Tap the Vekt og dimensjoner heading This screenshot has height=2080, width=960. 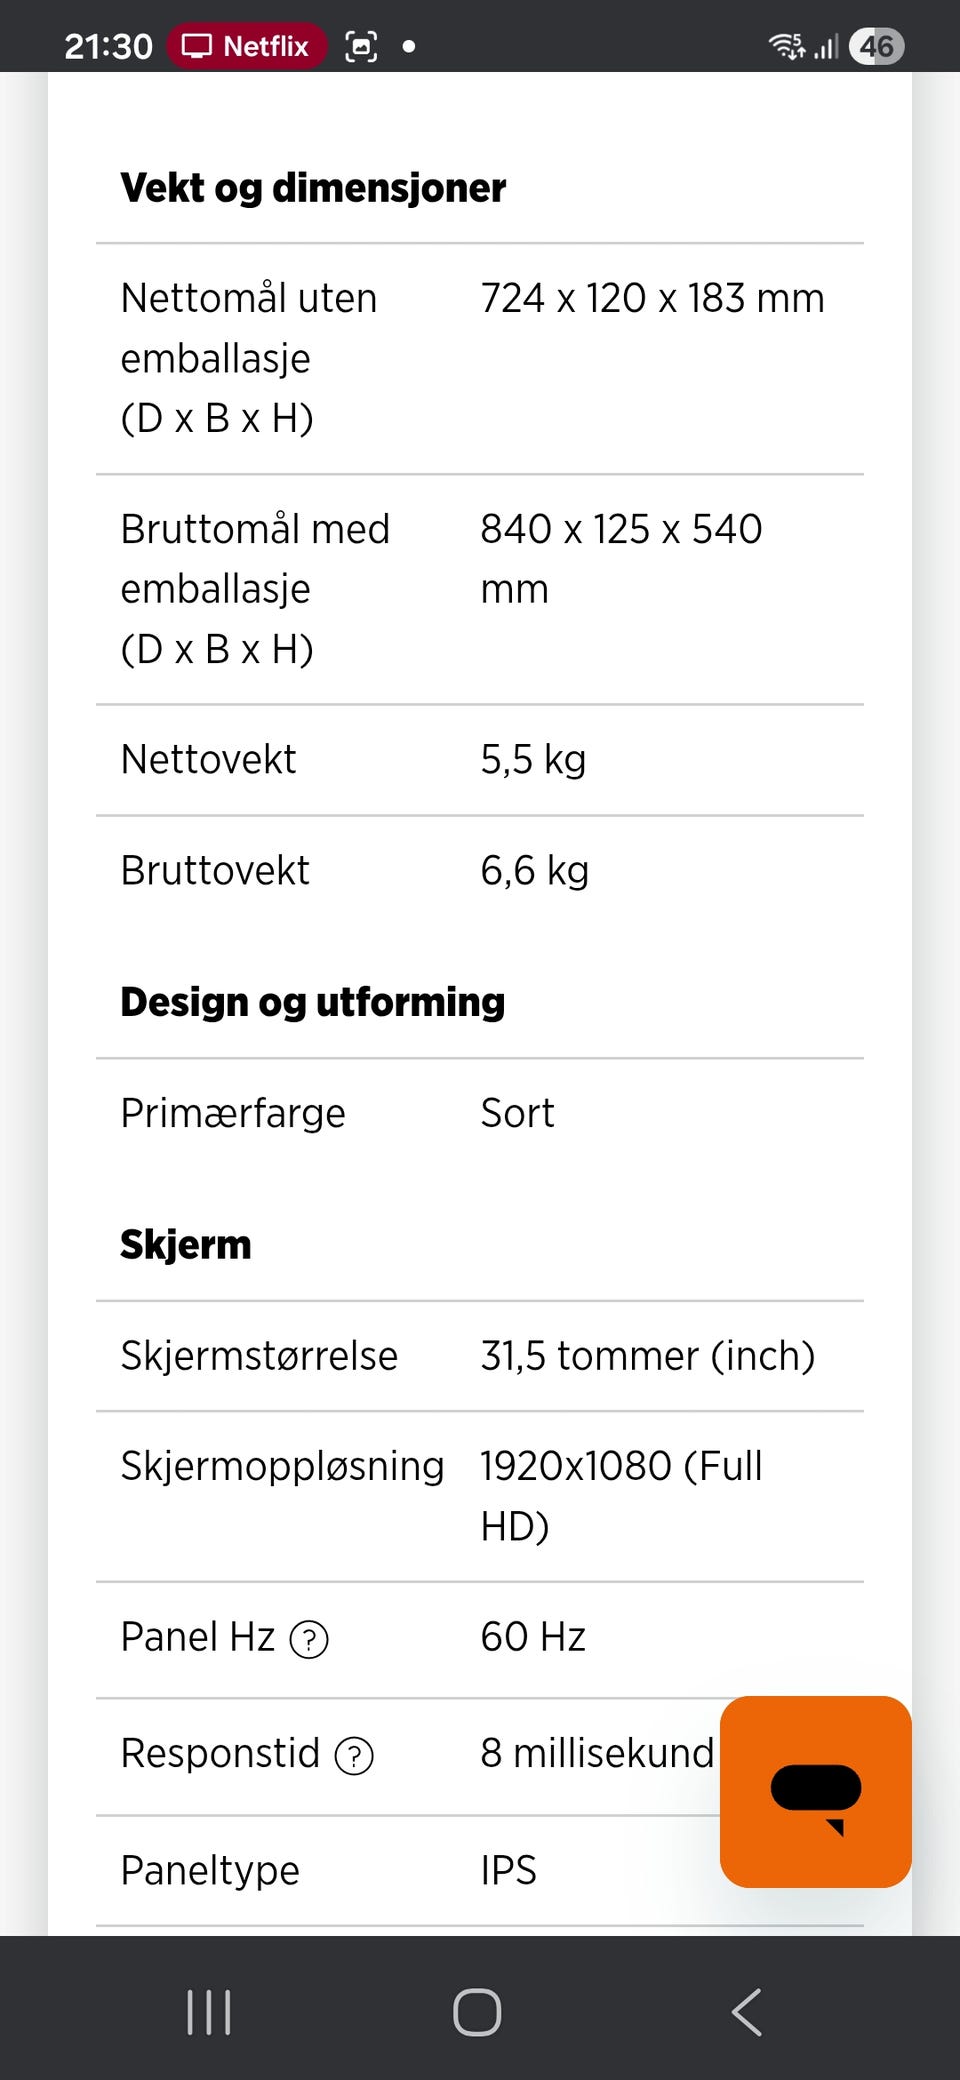coord(313,188)
